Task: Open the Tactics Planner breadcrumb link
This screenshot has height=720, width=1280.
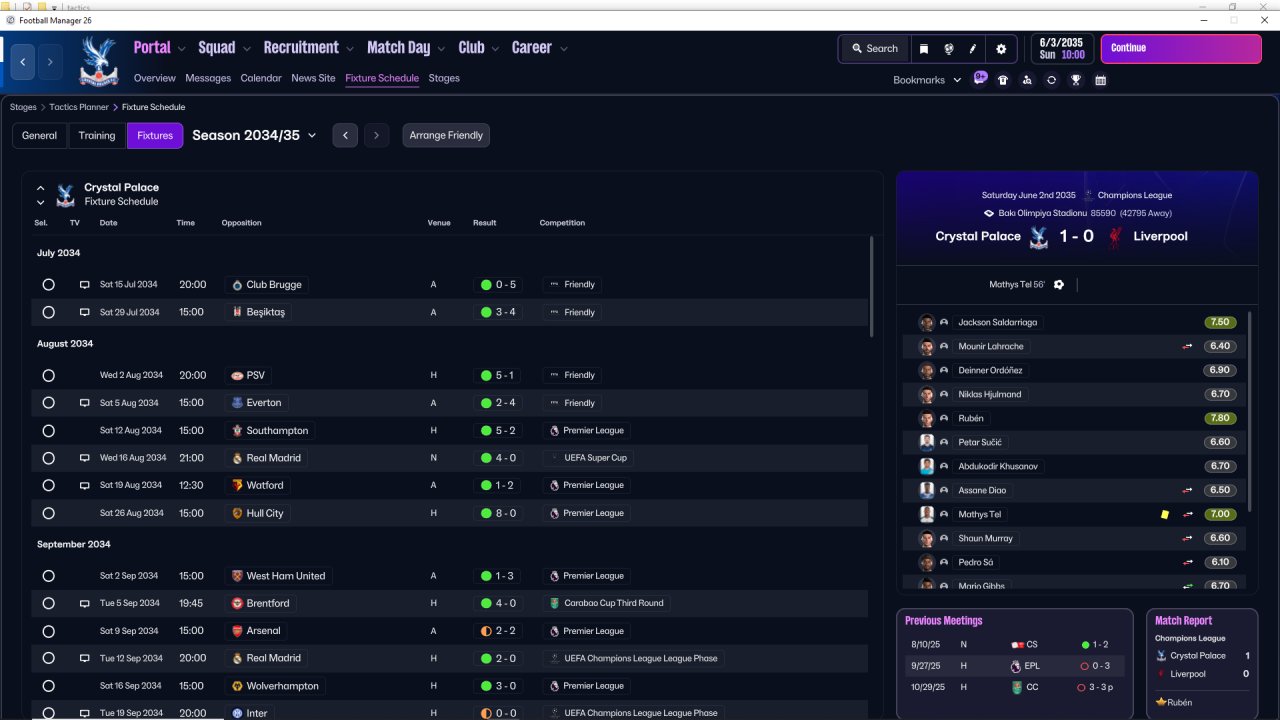Action: (x=77, y=107)
